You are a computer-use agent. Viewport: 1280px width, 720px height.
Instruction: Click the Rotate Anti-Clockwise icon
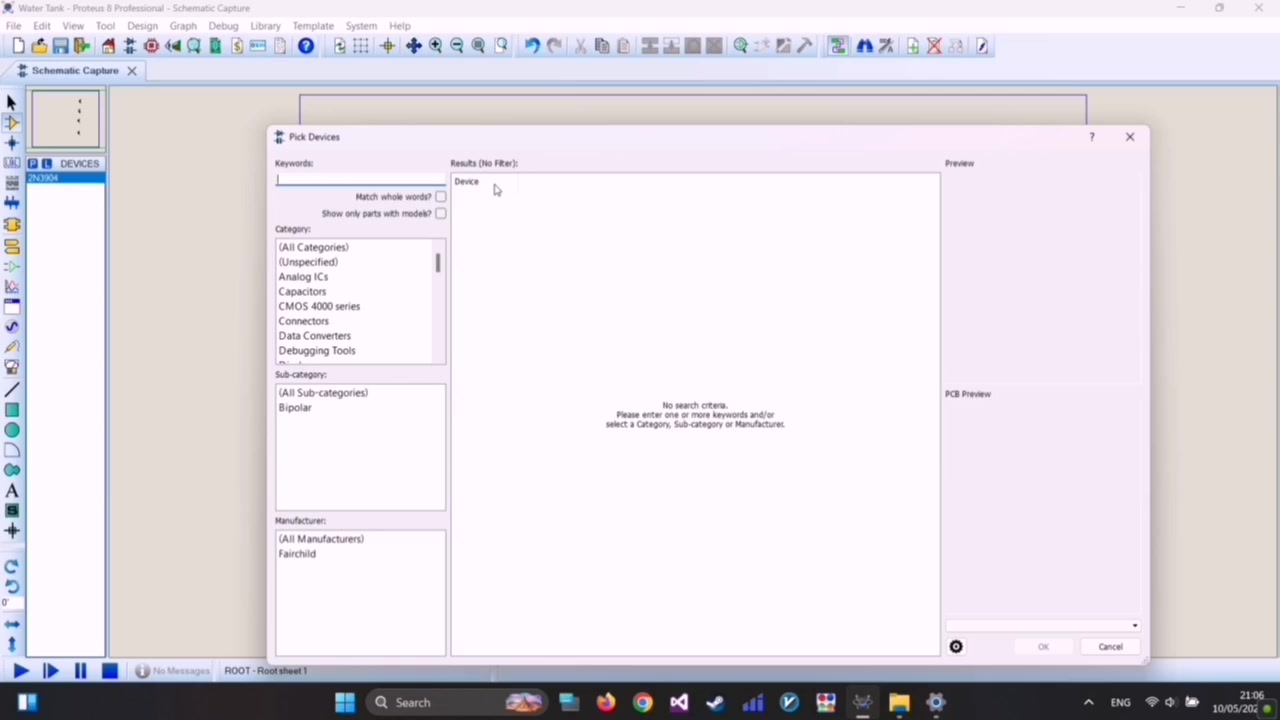coord(12,586)
